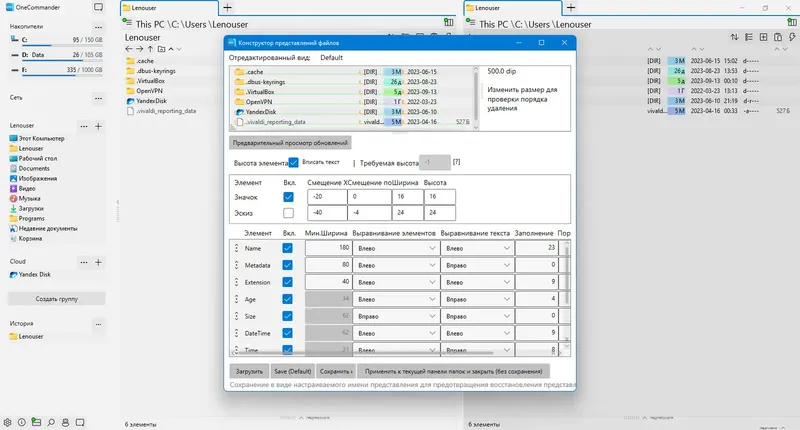Image resolution: width=800 pixels, height=430 pixels.
Task: Click the user profile icon in bottom-left toolbar
Action: (x=65, y=422)
